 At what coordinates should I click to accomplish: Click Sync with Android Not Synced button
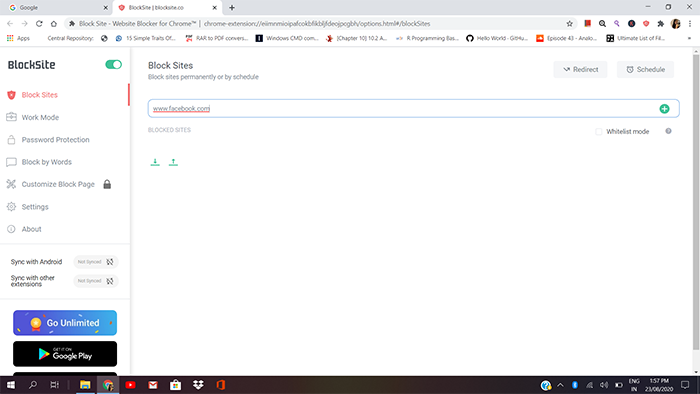tap(96, 262)
